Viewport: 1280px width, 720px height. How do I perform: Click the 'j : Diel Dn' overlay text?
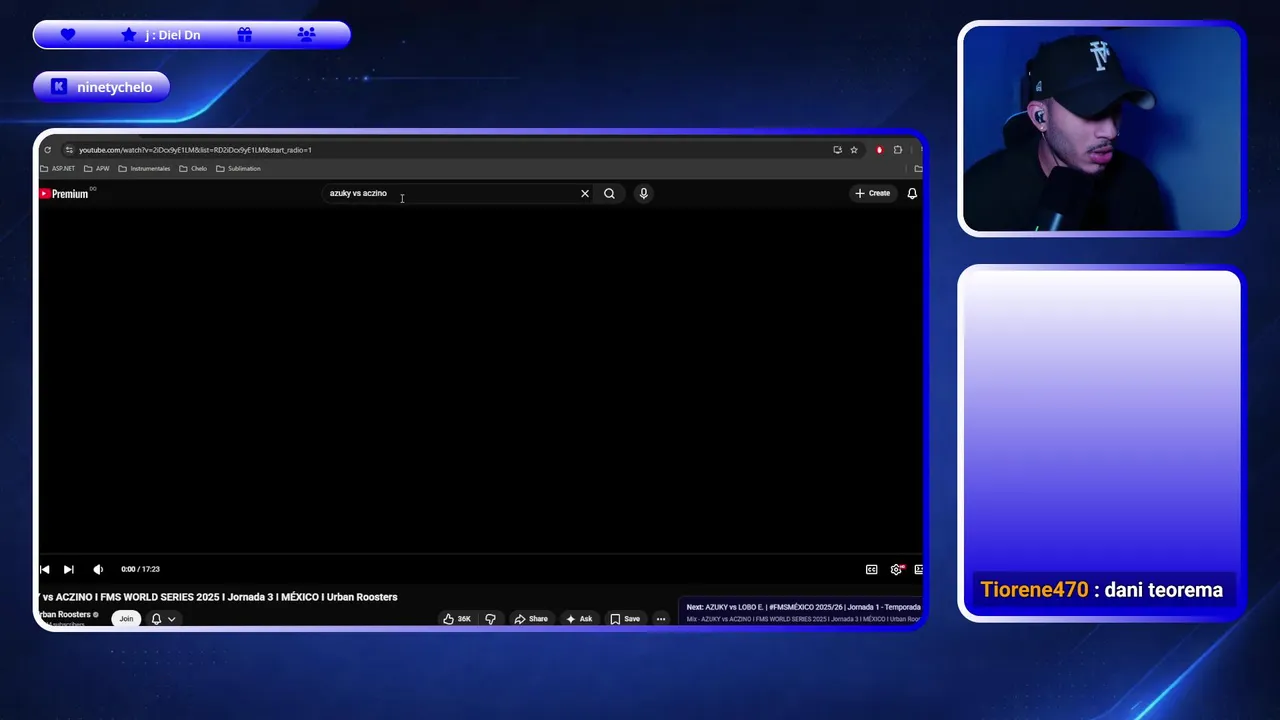pyautogui.click(x=173, y=35)
